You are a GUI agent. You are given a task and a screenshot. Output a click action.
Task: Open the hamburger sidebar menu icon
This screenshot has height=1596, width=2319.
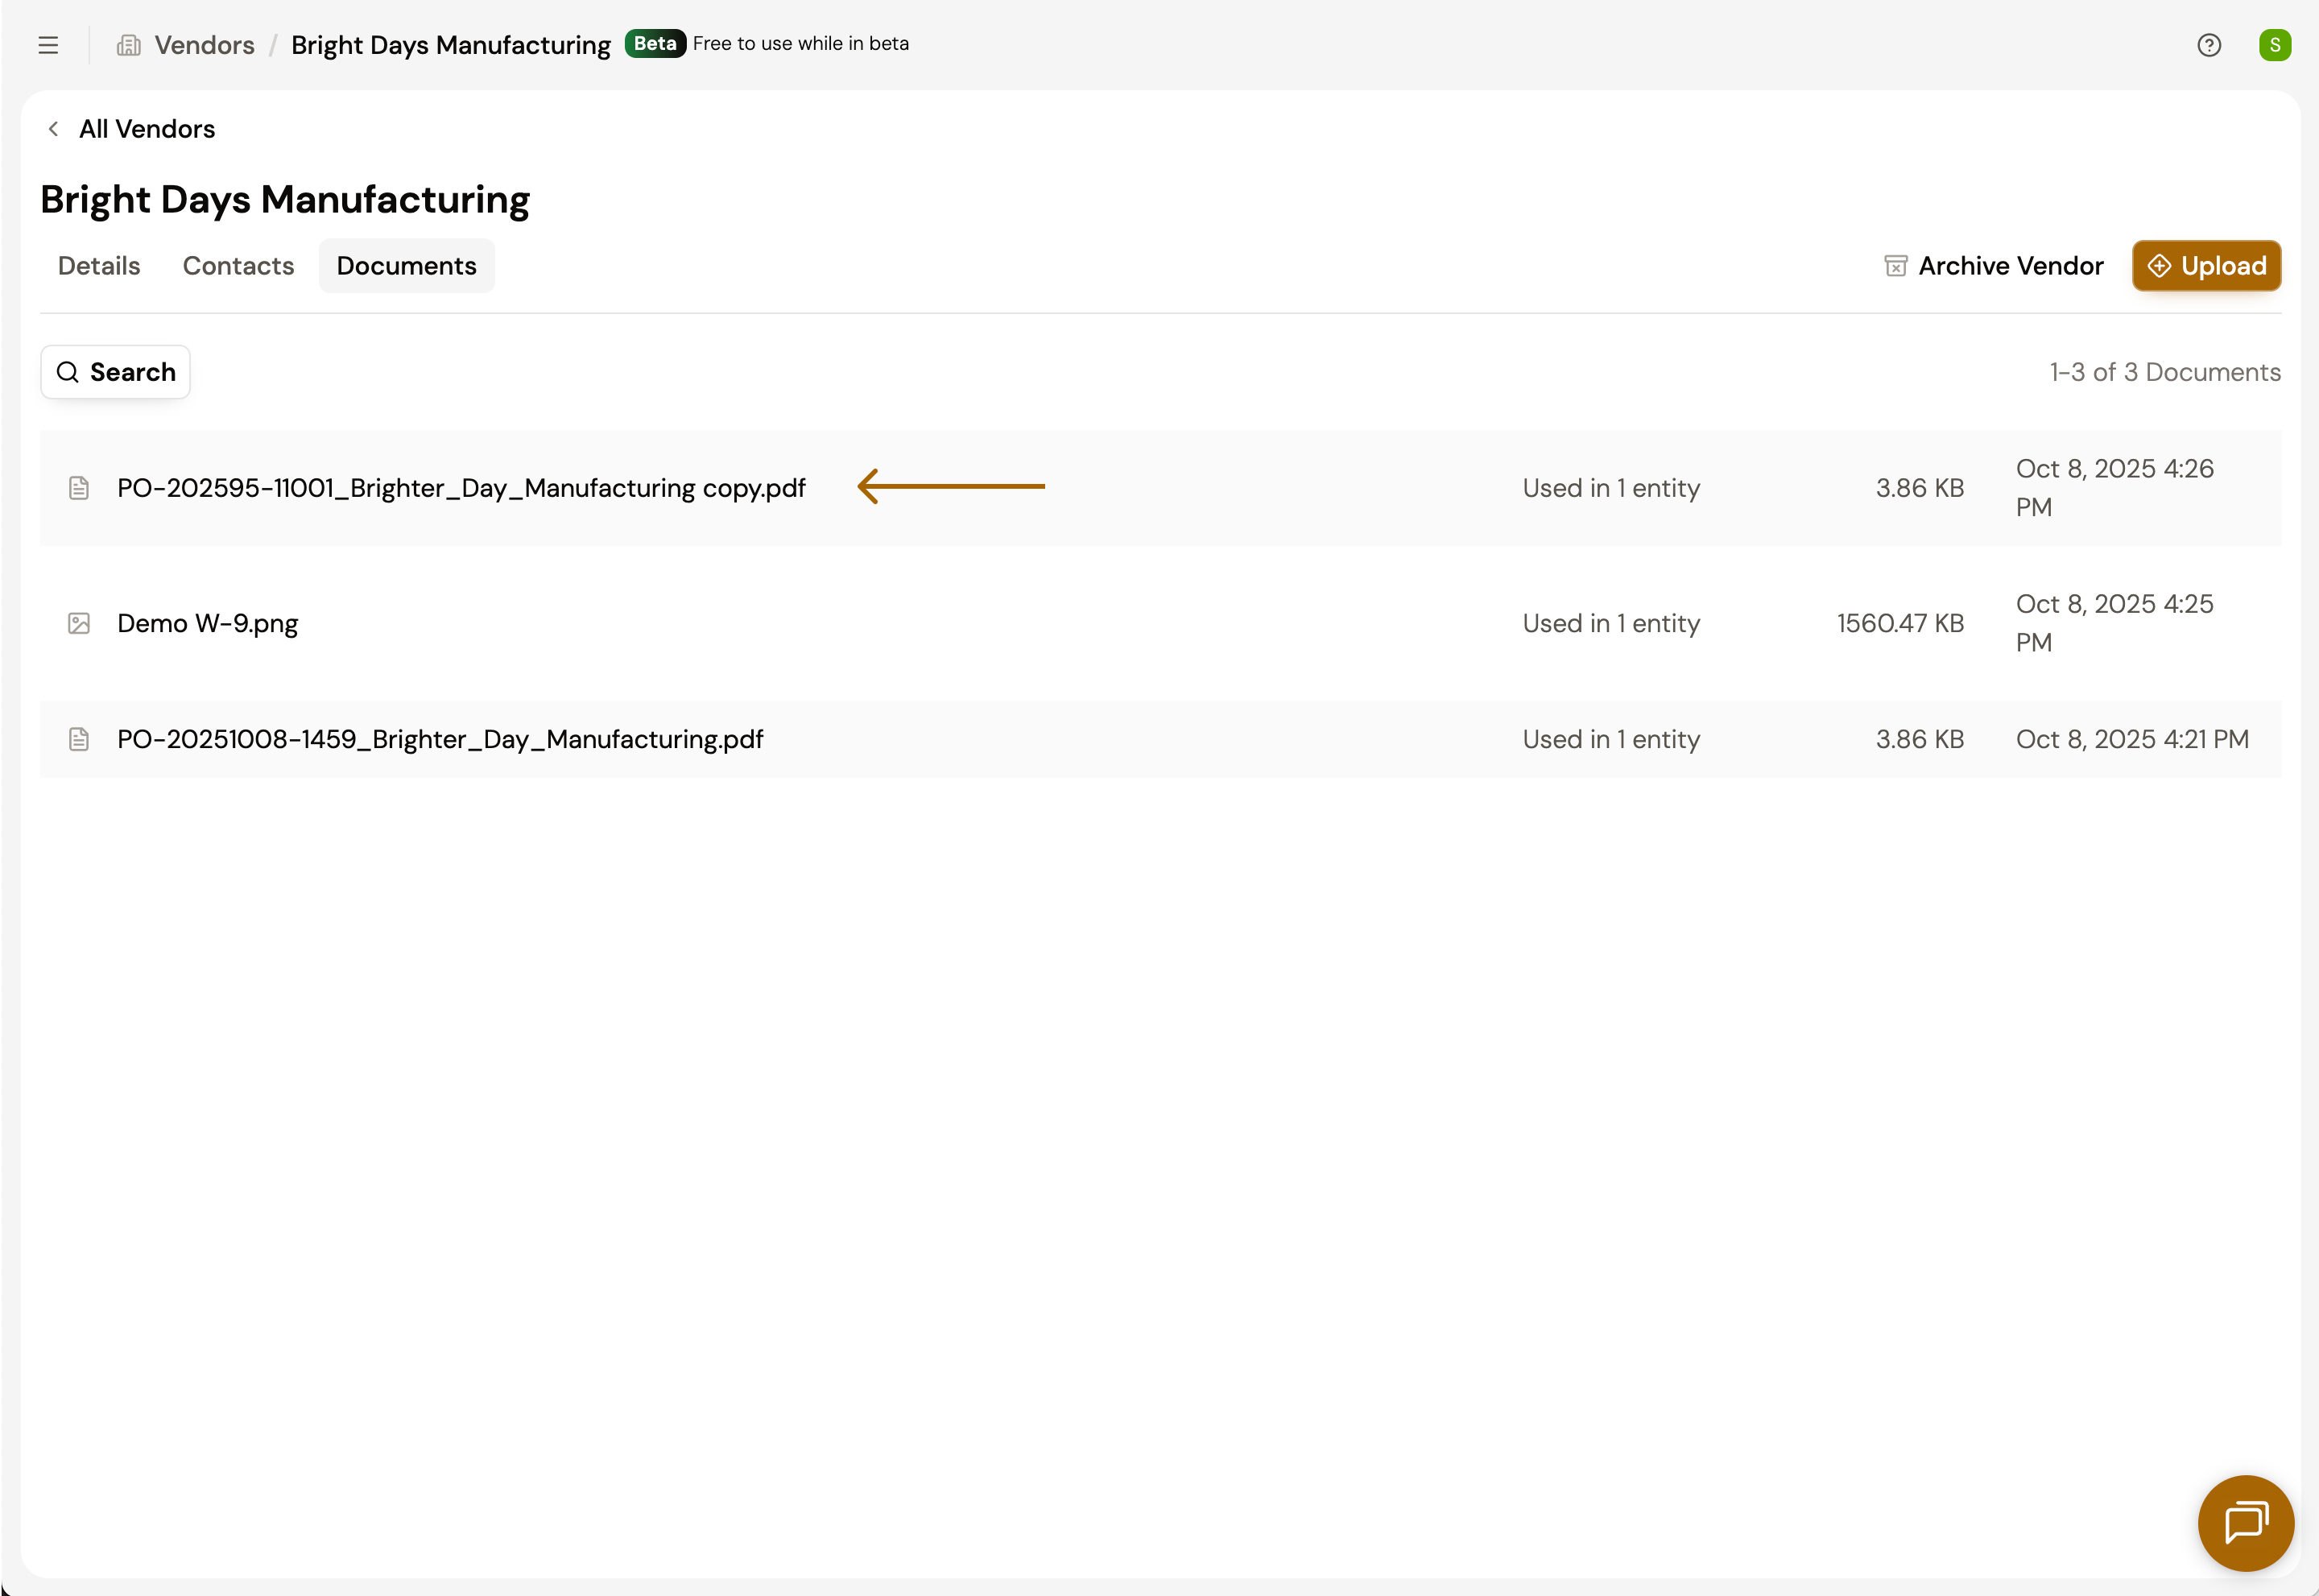[x=48, y=45]
